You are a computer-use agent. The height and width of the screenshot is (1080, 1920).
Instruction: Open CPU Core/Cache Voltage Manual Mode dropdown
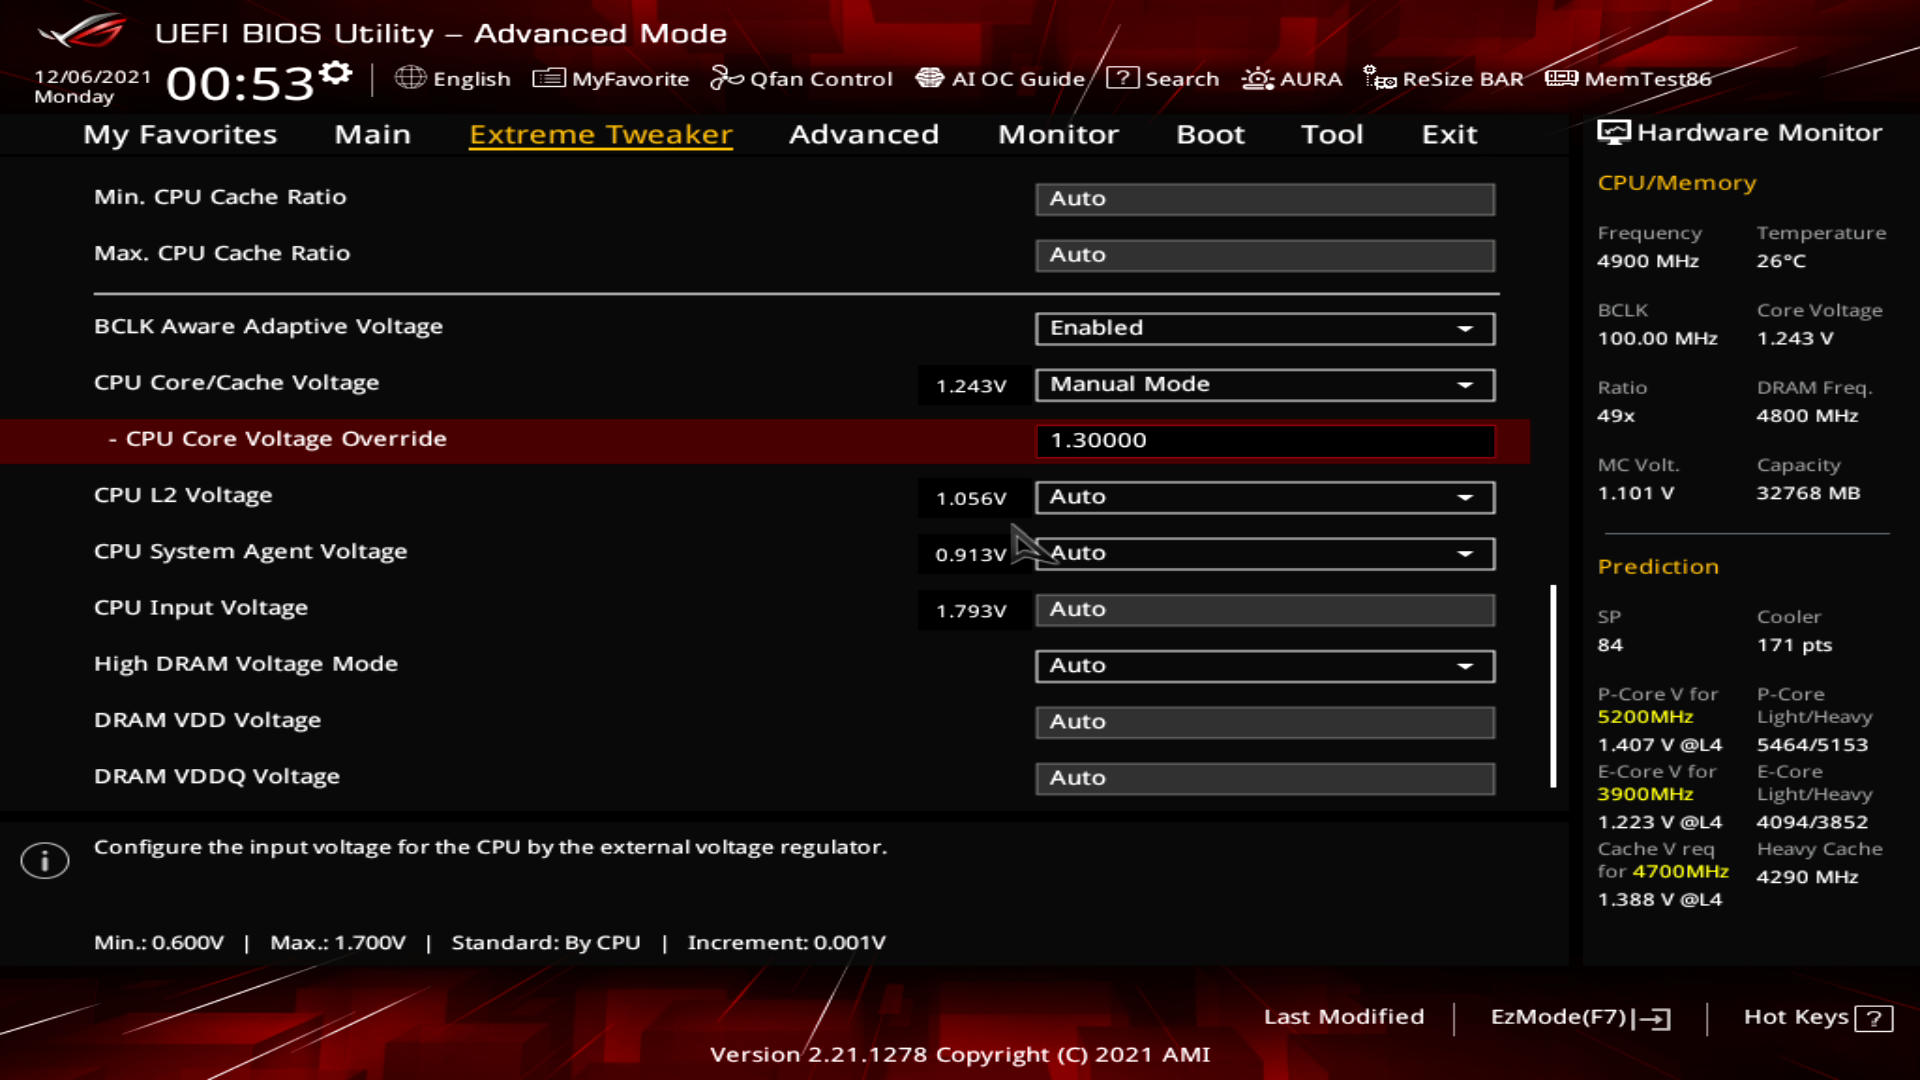pyautogui.click(x=1264, y=385)
